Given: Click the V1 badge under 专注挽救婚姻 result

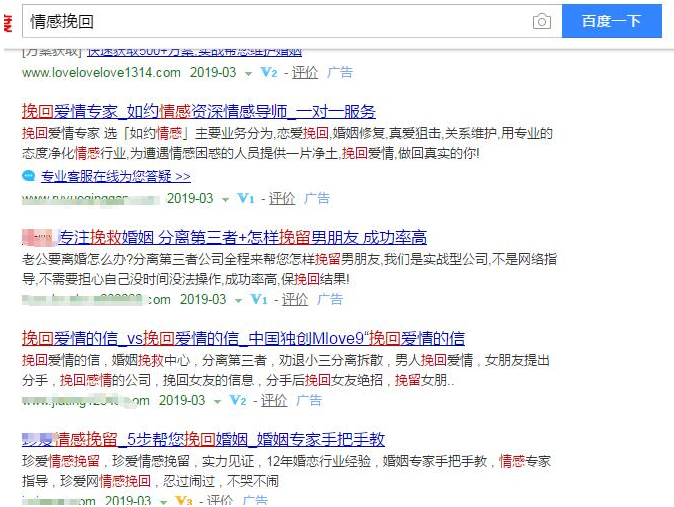Looking at the screenshot, I should tap(259, 299).
